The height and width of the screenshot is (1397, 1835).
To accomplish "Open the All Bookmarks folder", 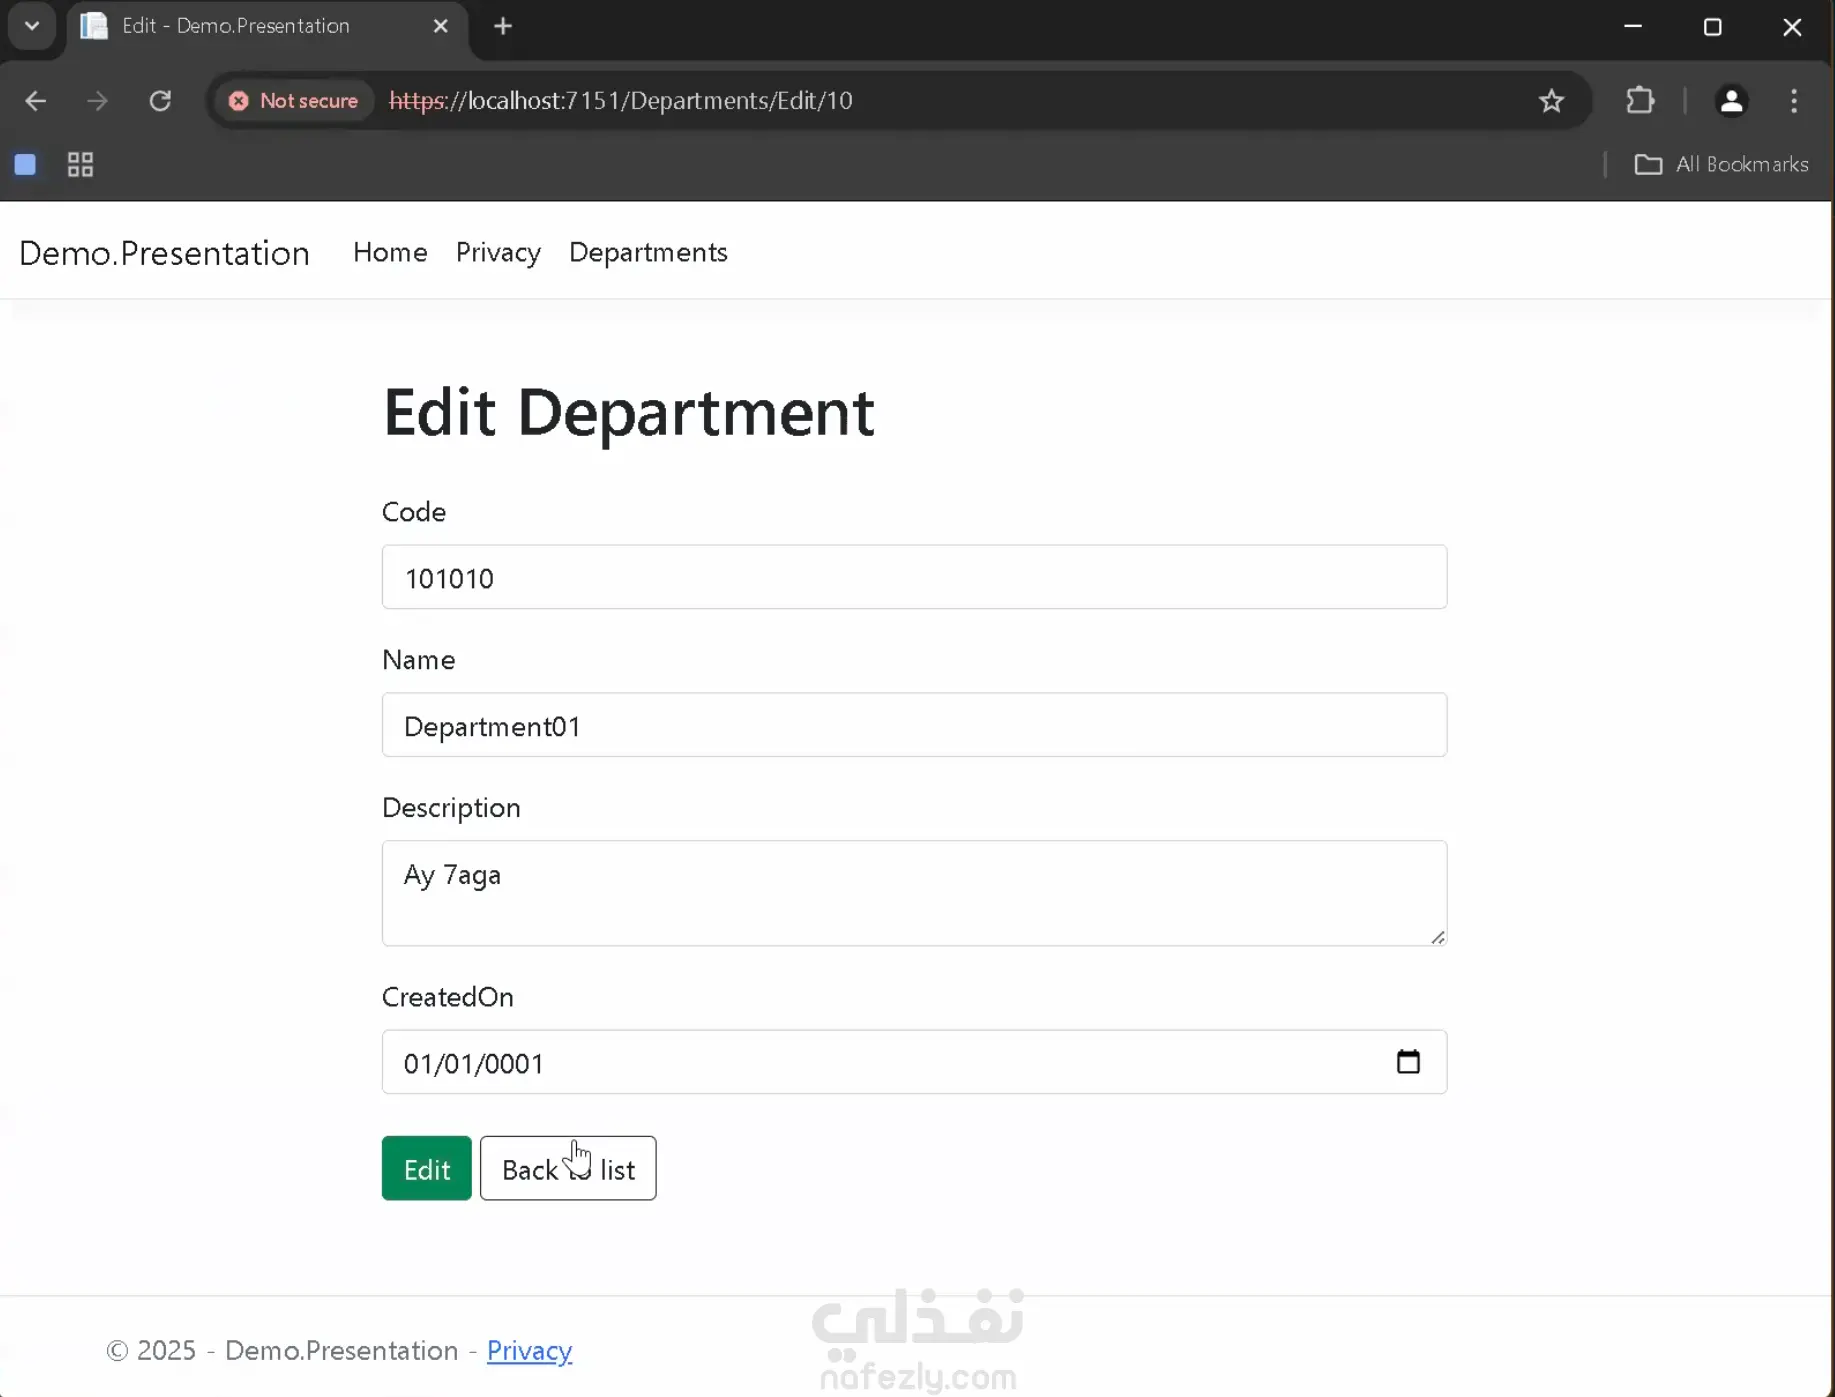I will tap(1722, 165).
